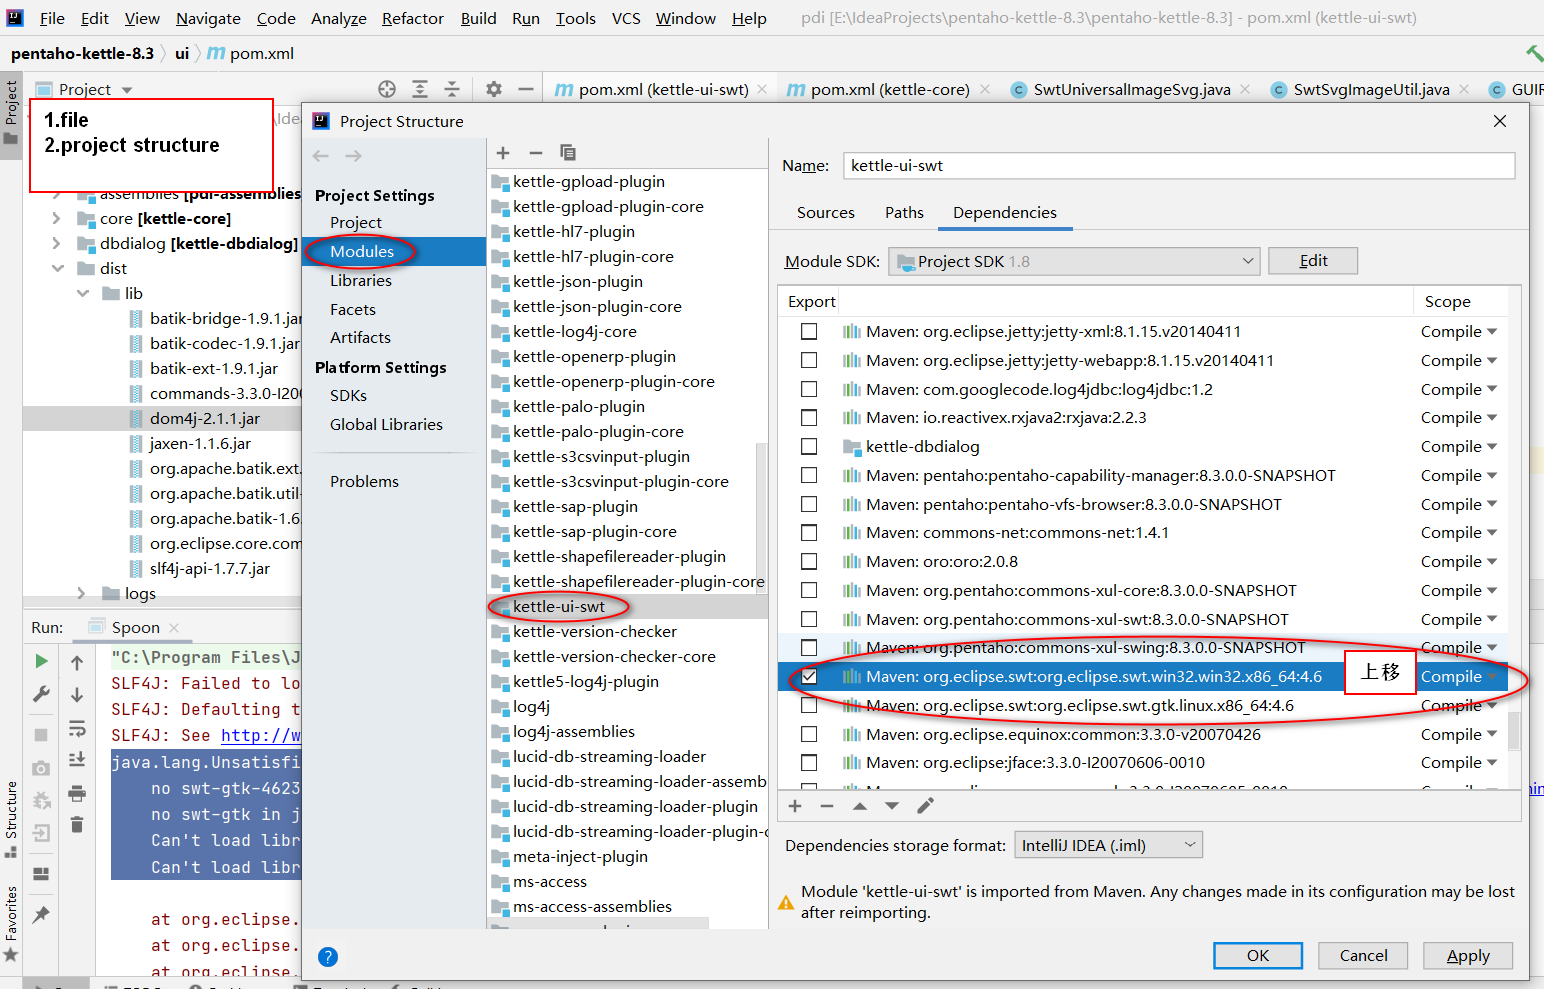Select Problems in Project Structure sidebar
The width and height of the screenshot is (1544, 989).
pos(365,482)
